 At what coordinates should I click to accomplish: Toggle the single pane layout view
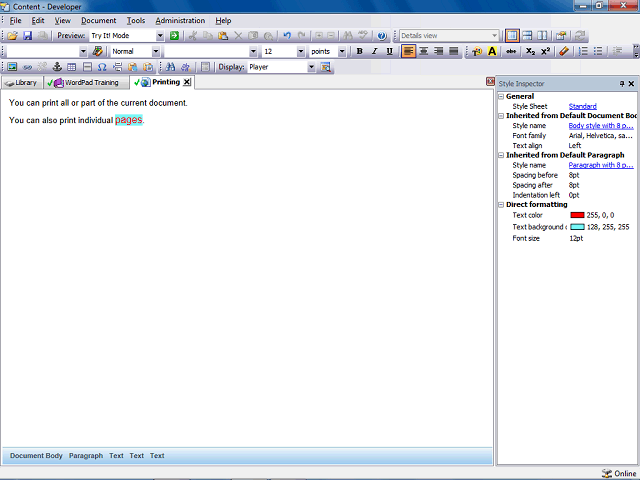point(512,36)
